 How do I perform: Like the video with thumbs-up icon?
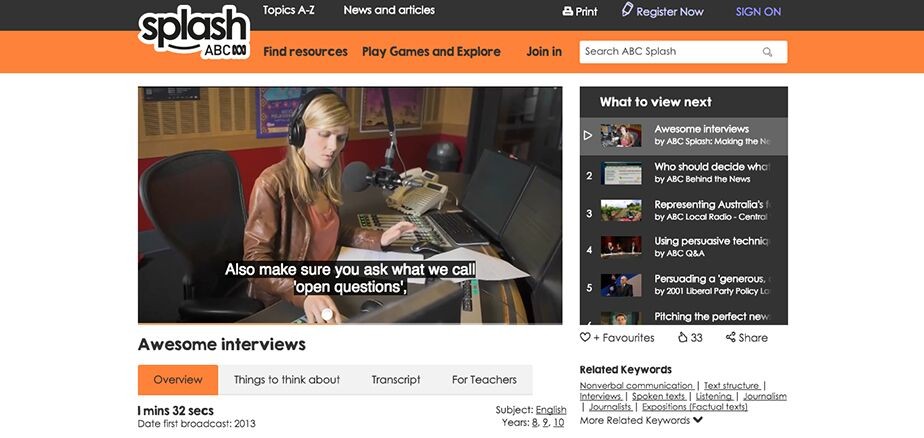click(x=682, y=338)
